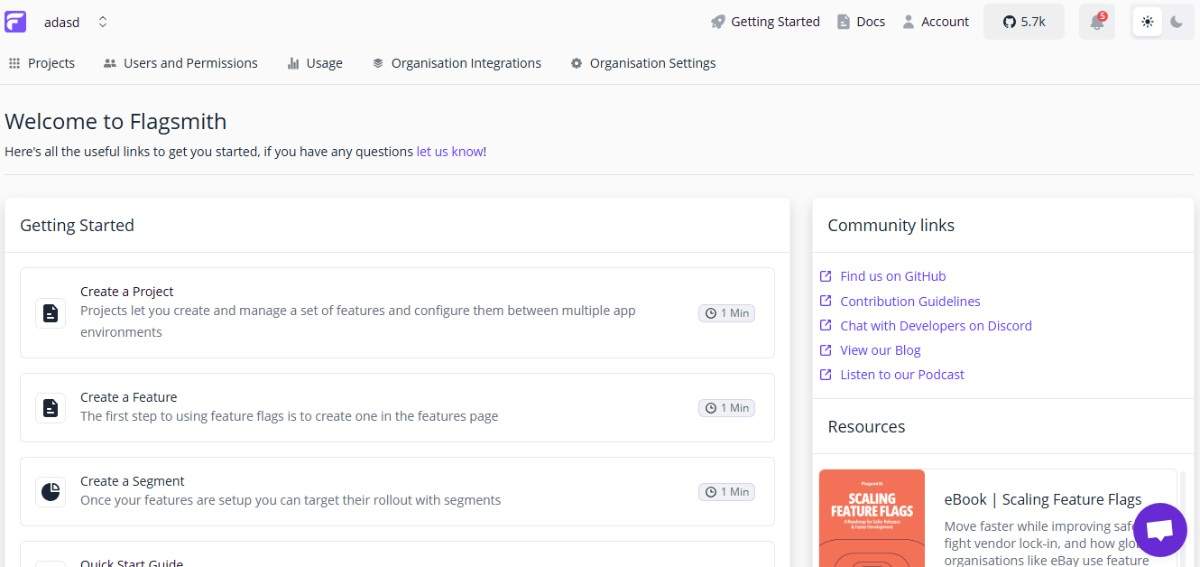Open the notifications bell
1200x567 pixels.
(1097, 21)
